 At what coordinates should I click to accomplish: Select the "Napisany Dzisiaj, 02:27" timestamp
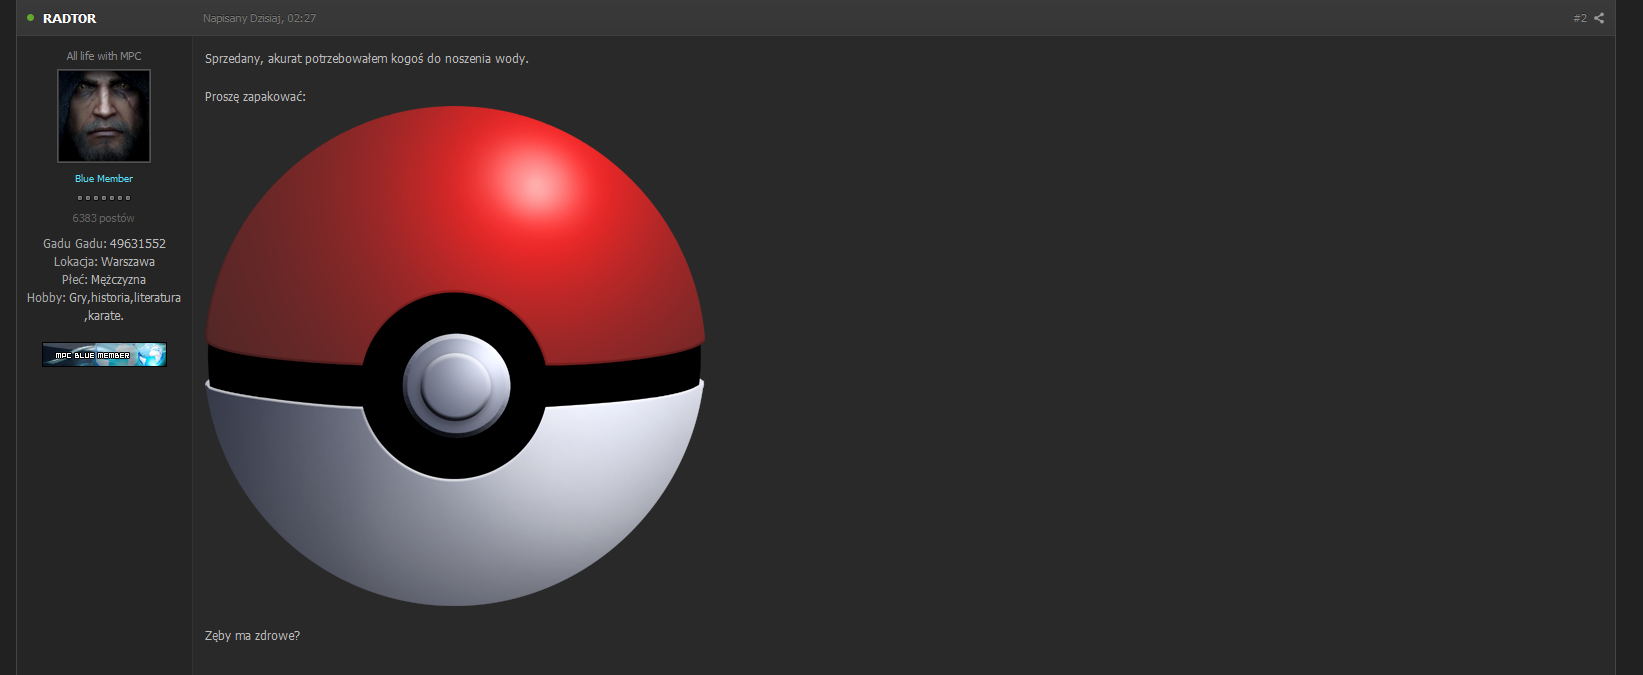pos(260,18)
